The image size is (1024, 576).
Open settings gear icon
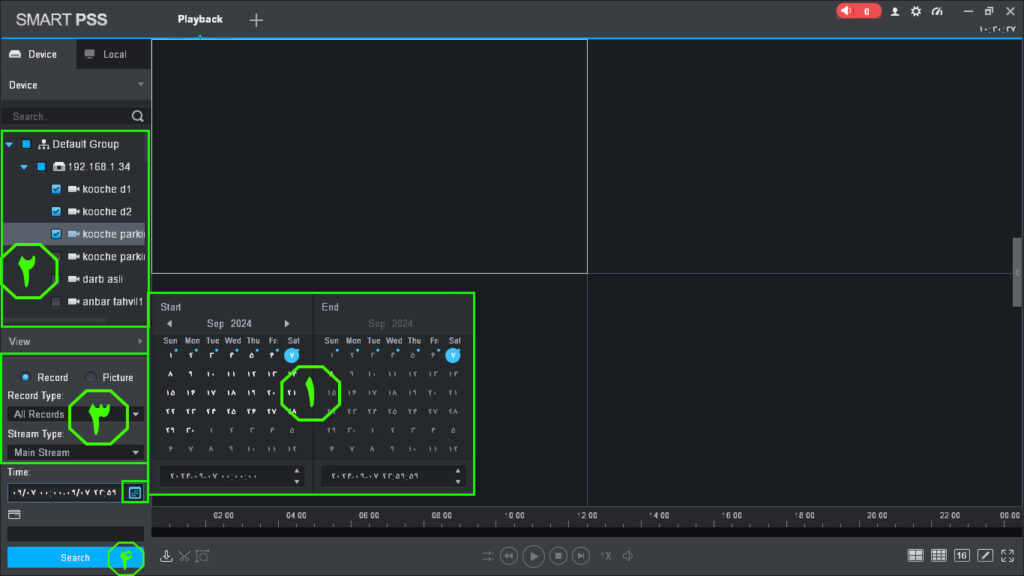pos(916,11)
